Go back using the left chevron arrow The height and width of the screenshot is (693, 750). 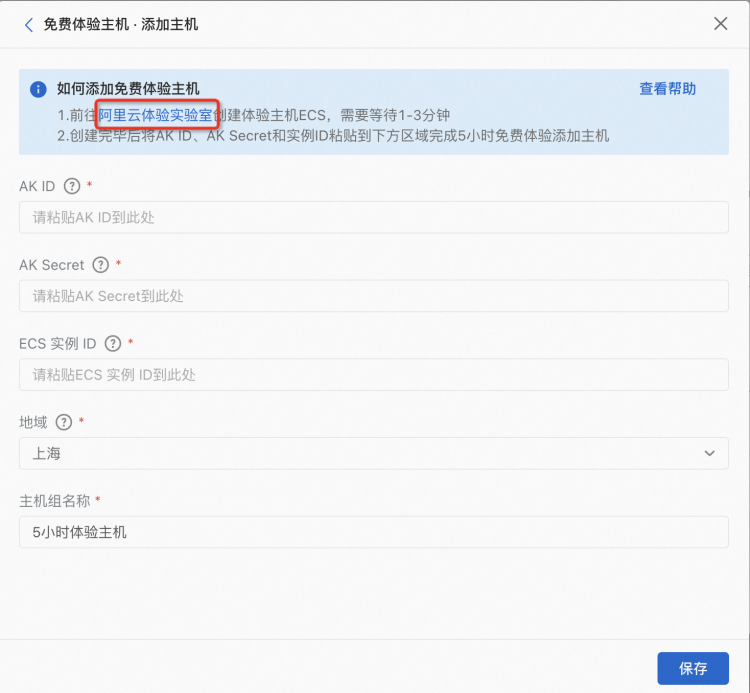point(29,25)
